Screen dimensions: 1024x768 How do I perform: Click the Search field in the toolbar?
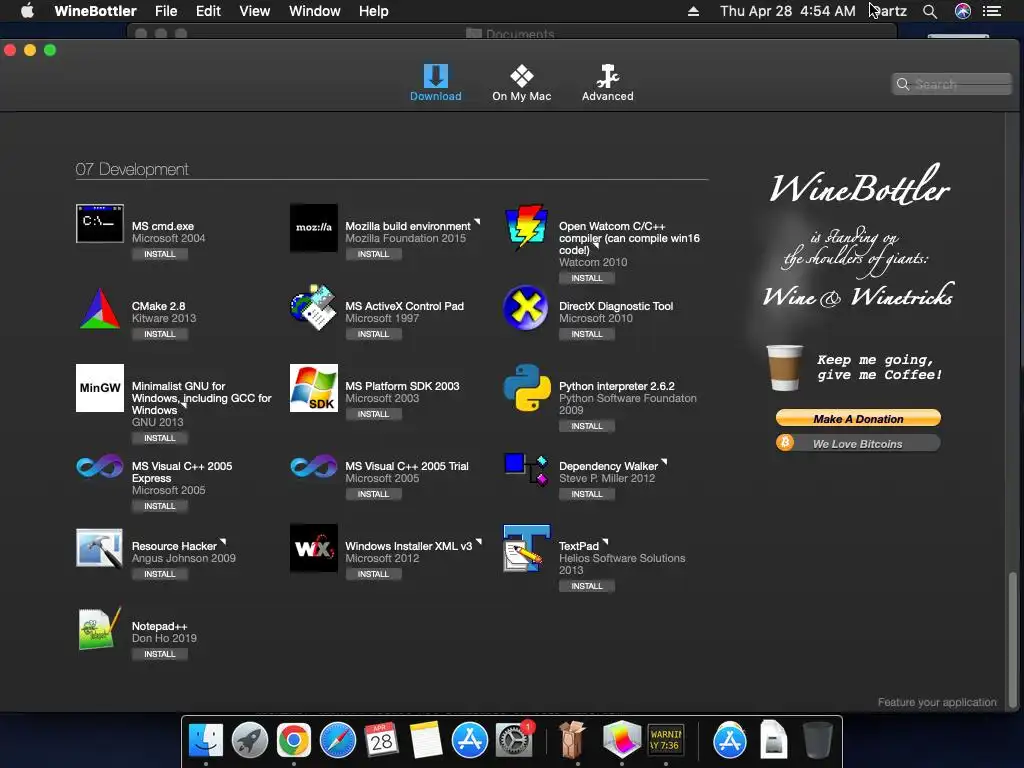tap(952, 84)
